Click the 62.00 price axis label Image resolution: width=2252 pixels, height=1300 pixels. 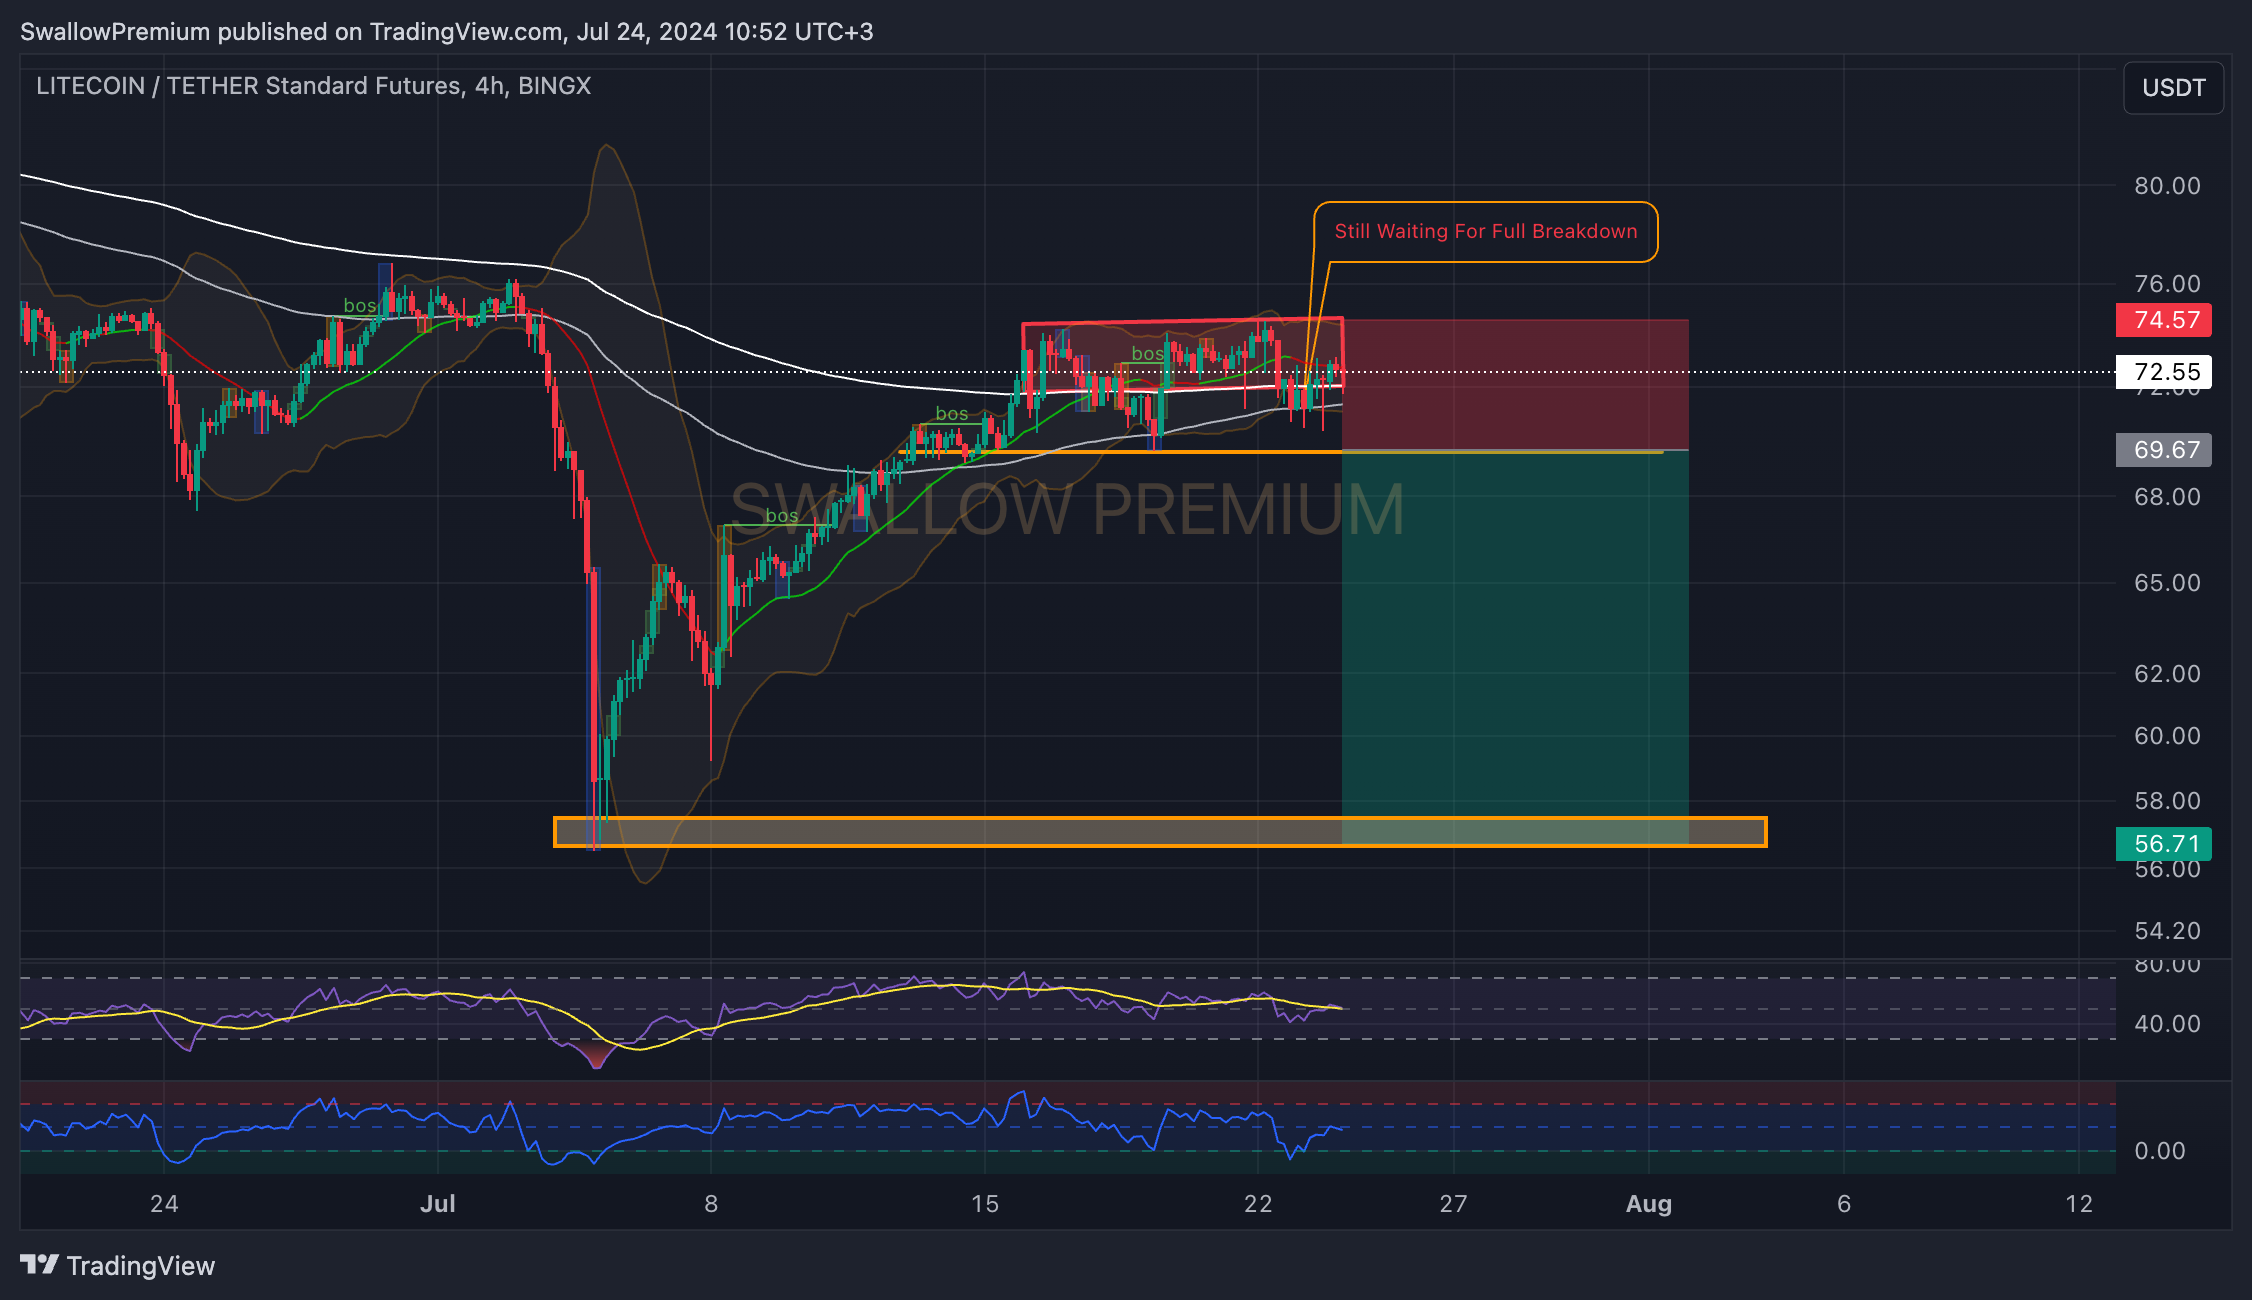point(2167,674)
